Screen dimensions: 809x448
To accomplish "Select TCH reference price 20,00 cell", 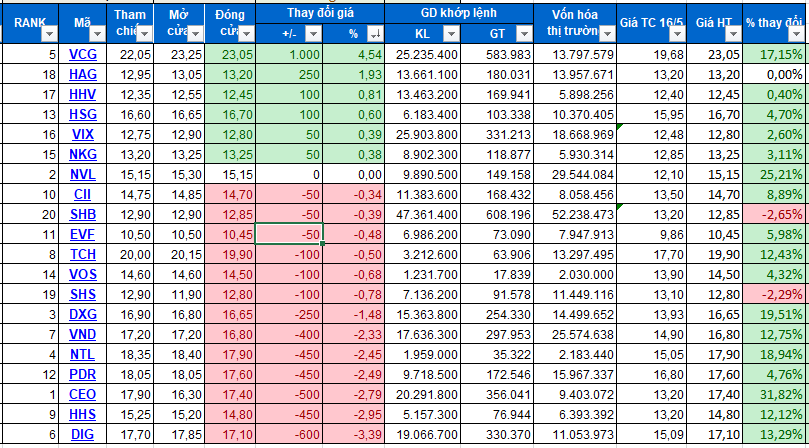I will click(129, 254).
